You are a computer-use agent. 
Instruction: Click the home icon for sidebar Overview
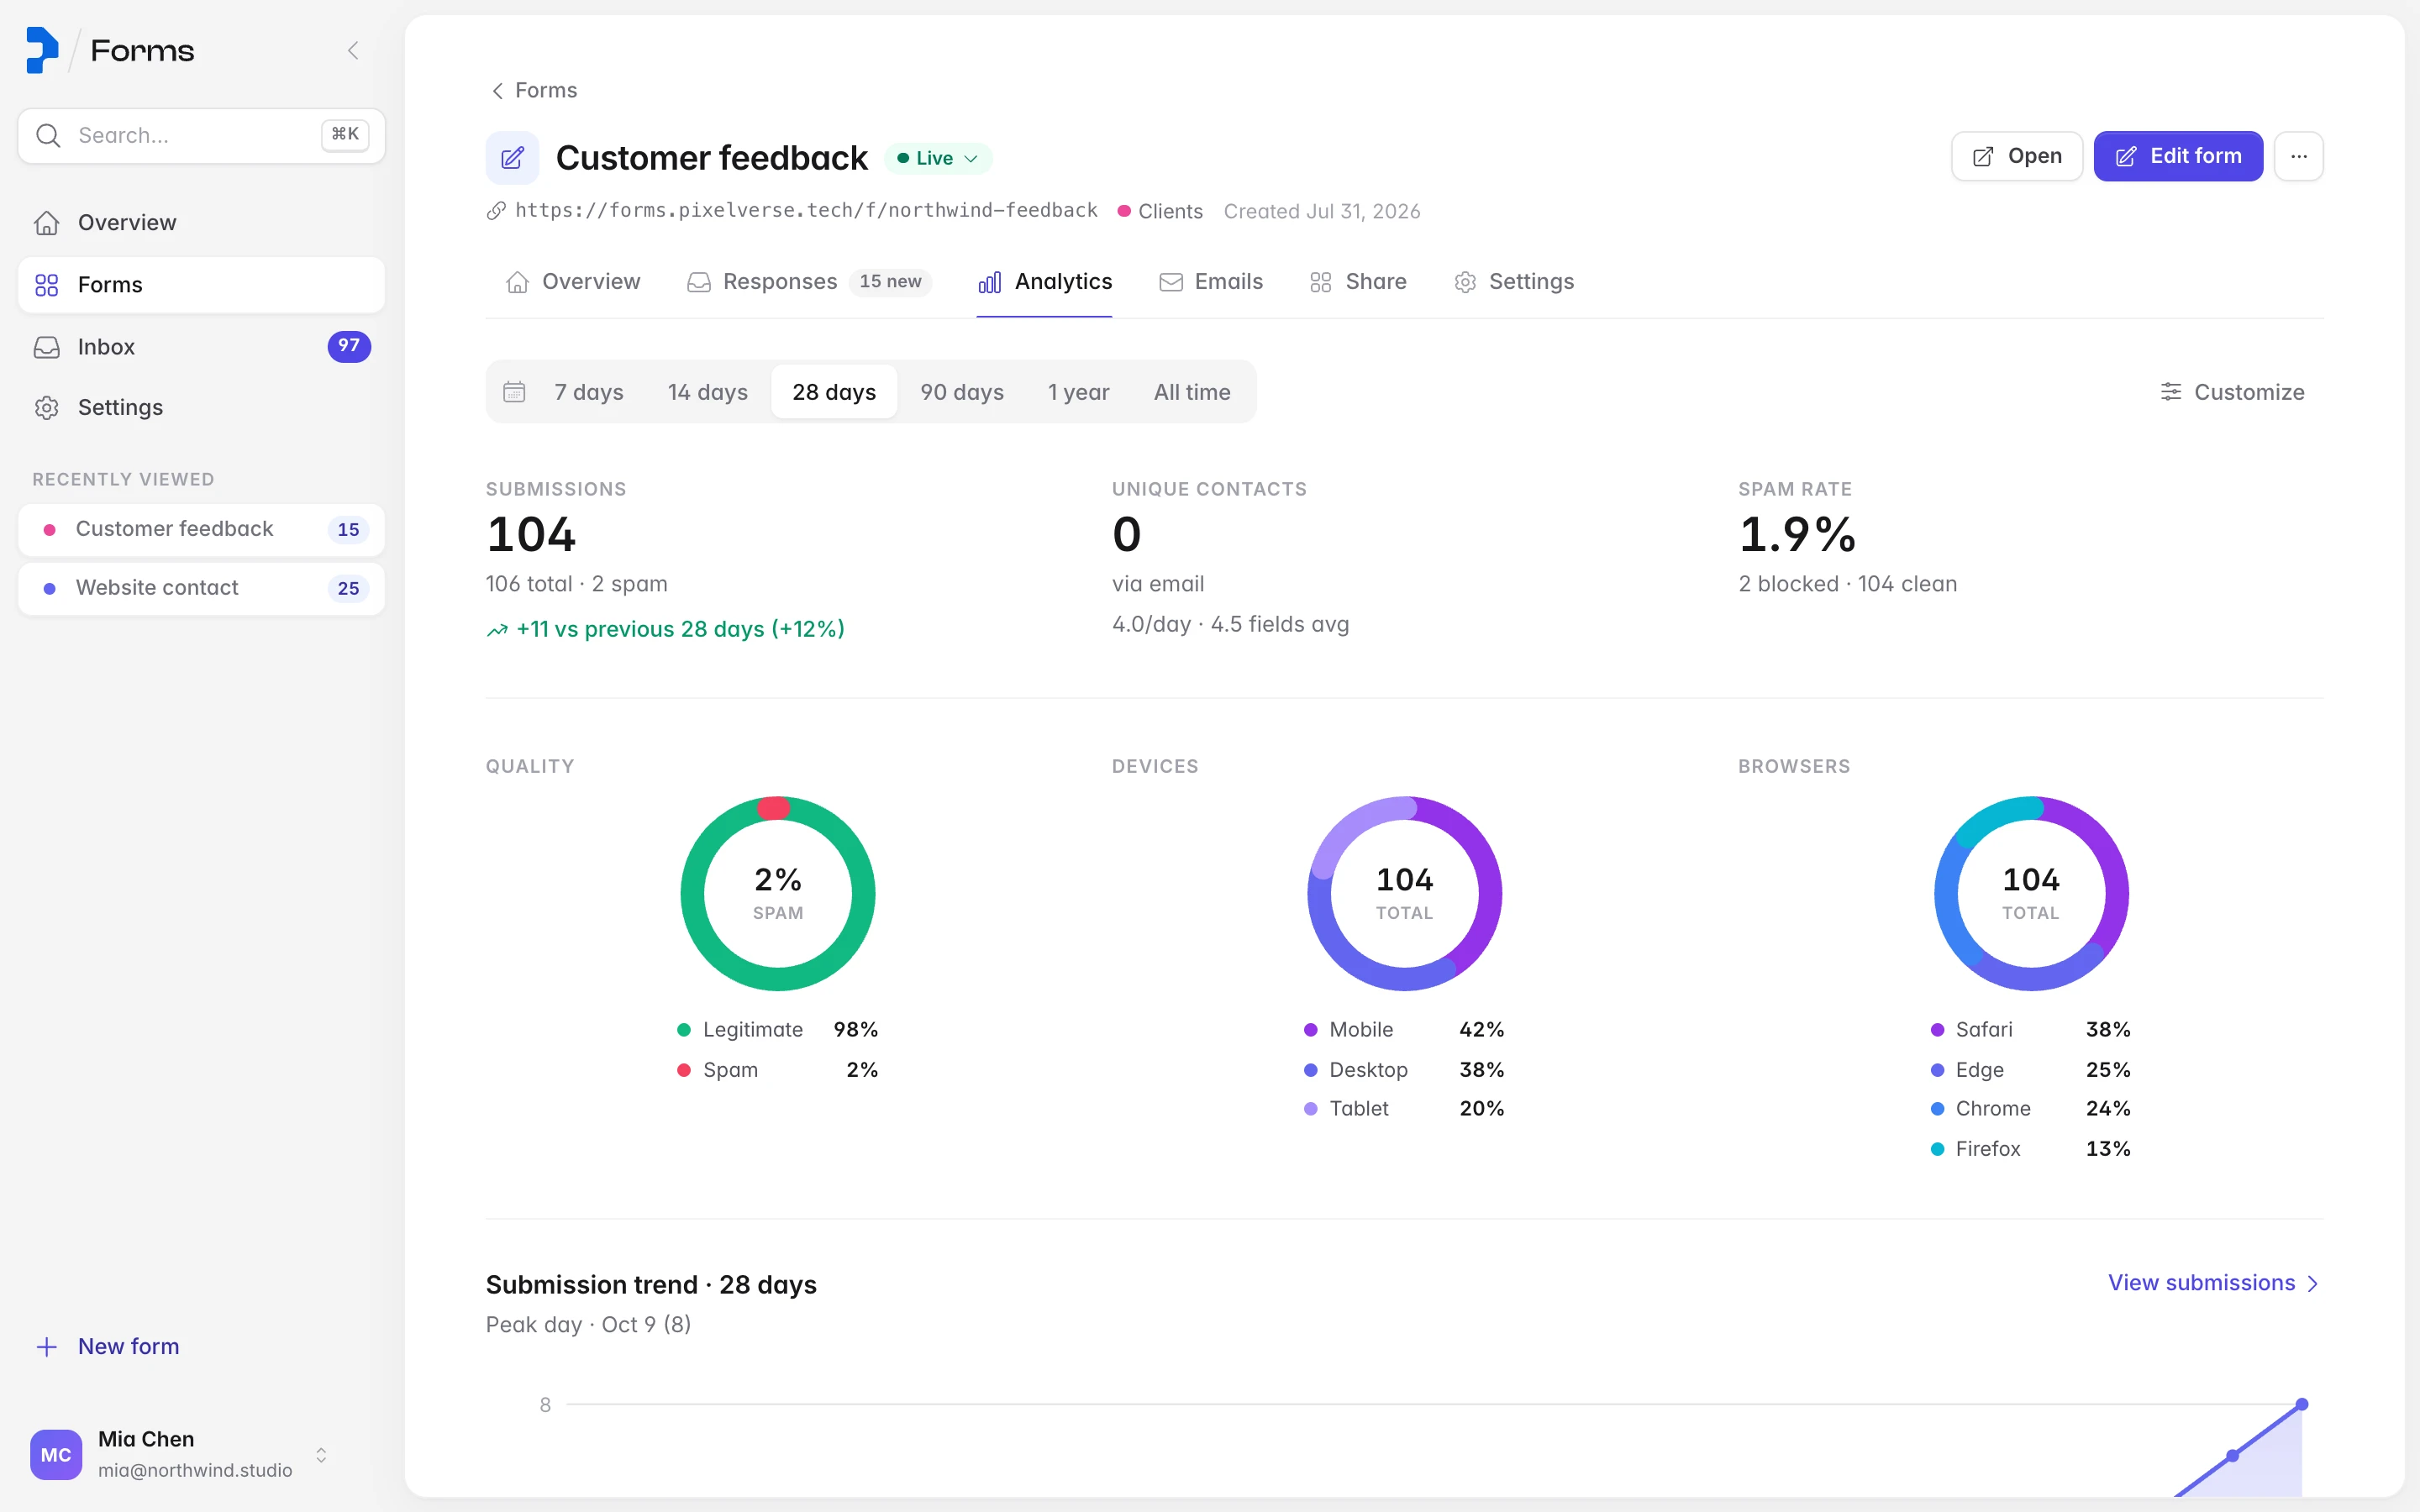47,223
